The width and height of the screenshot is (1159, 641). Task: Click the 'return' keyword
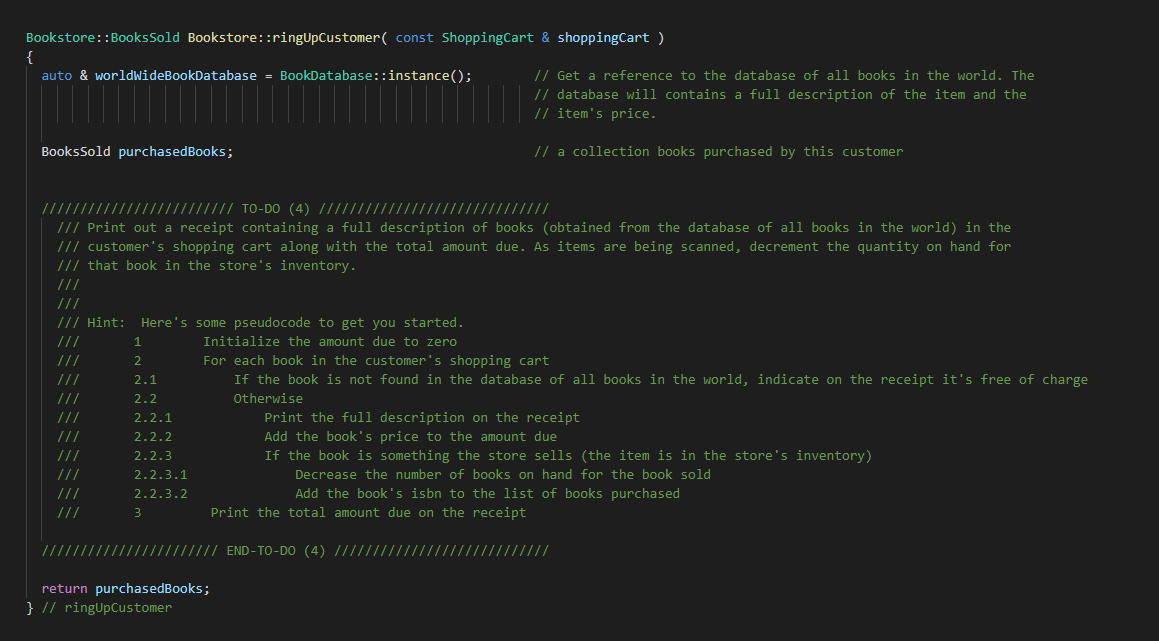pyautogui.click(x=64, y=589)
